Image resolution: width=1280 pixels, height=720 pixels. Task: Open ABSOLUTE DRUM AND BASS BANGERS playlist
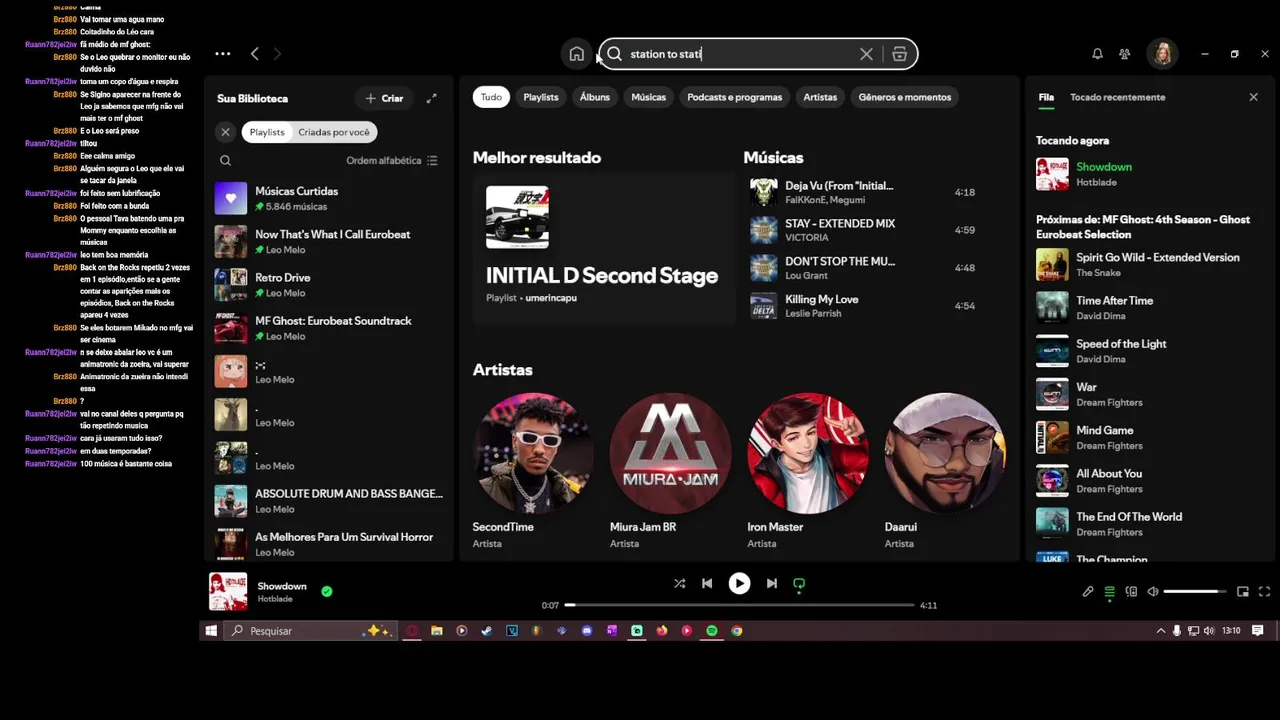[x=329, y=501]
